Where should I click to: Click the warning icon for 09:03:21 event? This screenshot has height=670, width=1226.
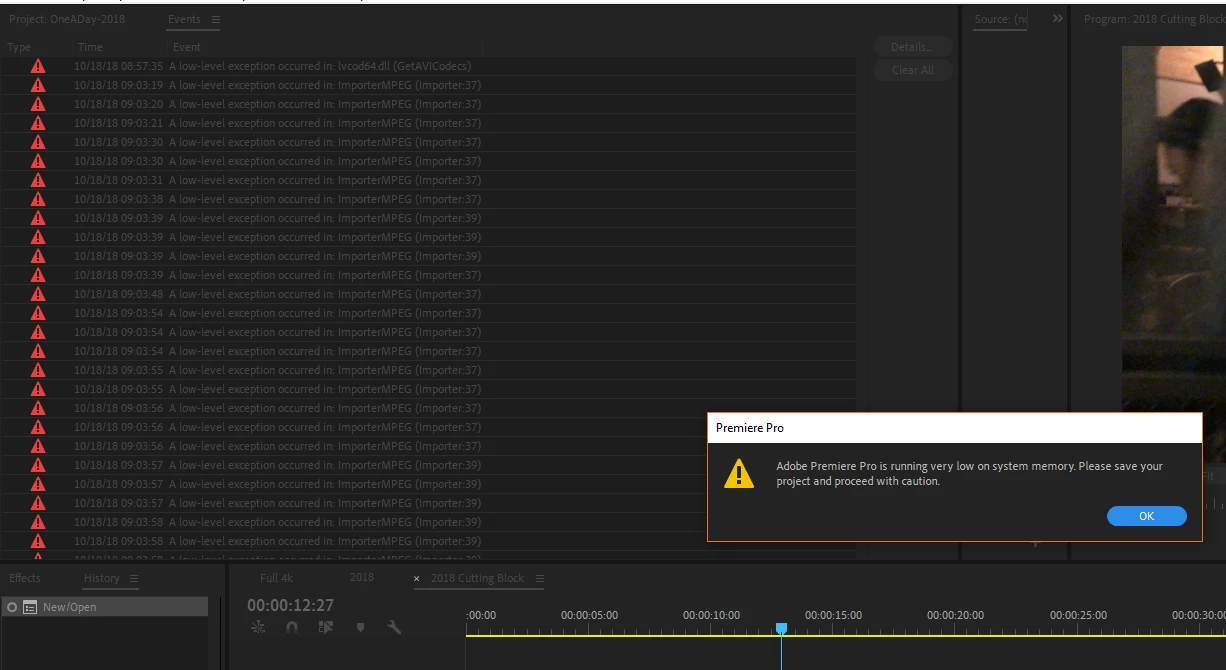[38, 123]
